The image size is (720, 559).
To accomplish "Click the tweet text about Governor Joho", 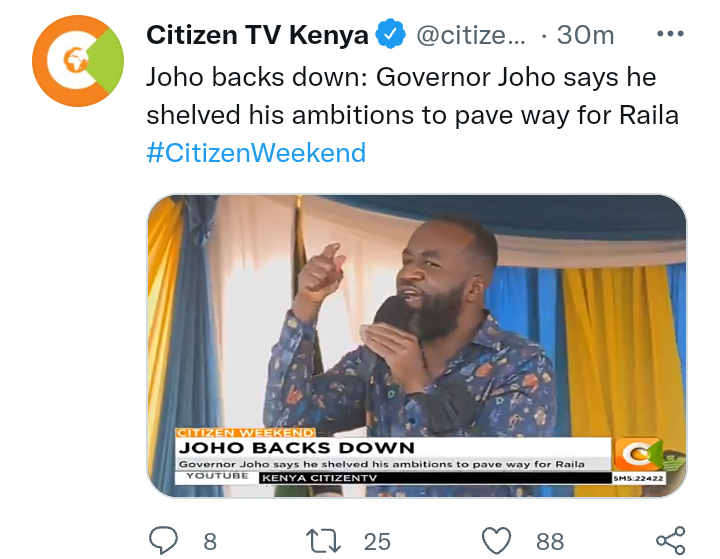I will [x=412, y=96].
